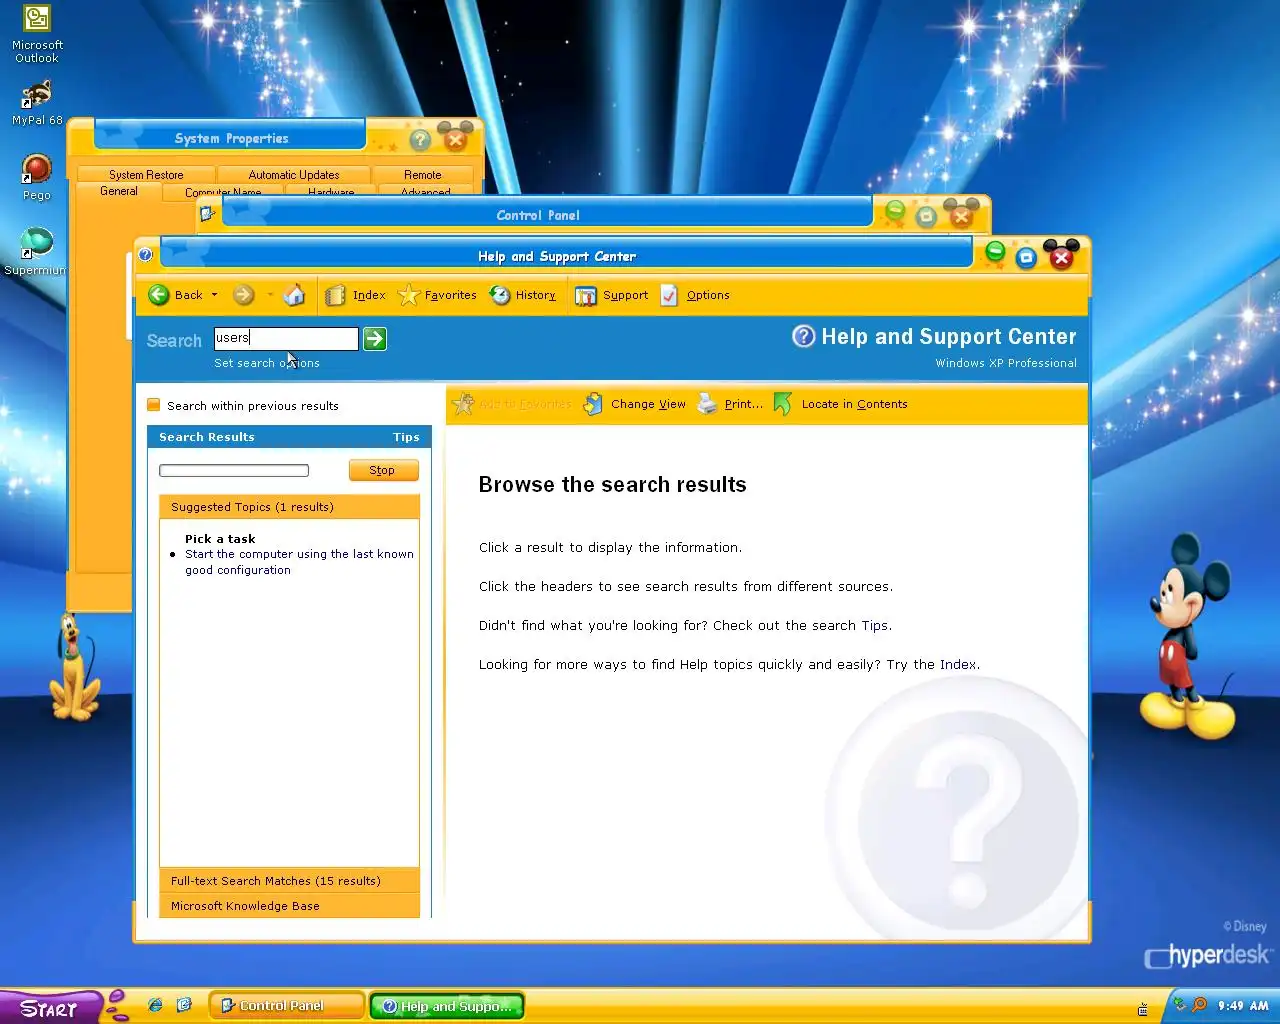Minimize the Help and Support Center window

995,254
